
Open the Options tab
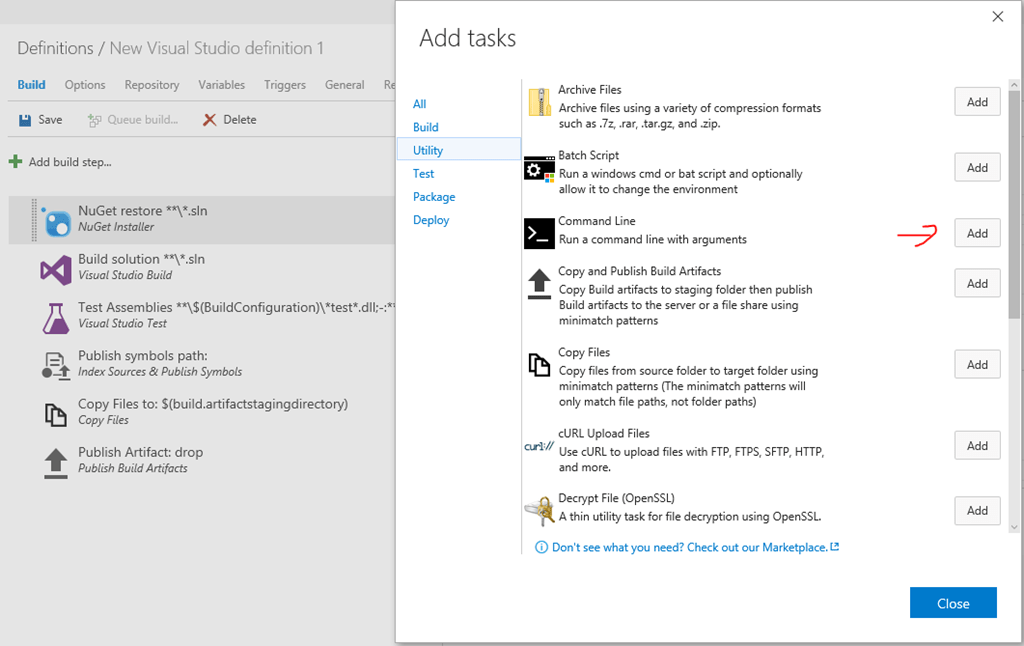coord(85,85)
